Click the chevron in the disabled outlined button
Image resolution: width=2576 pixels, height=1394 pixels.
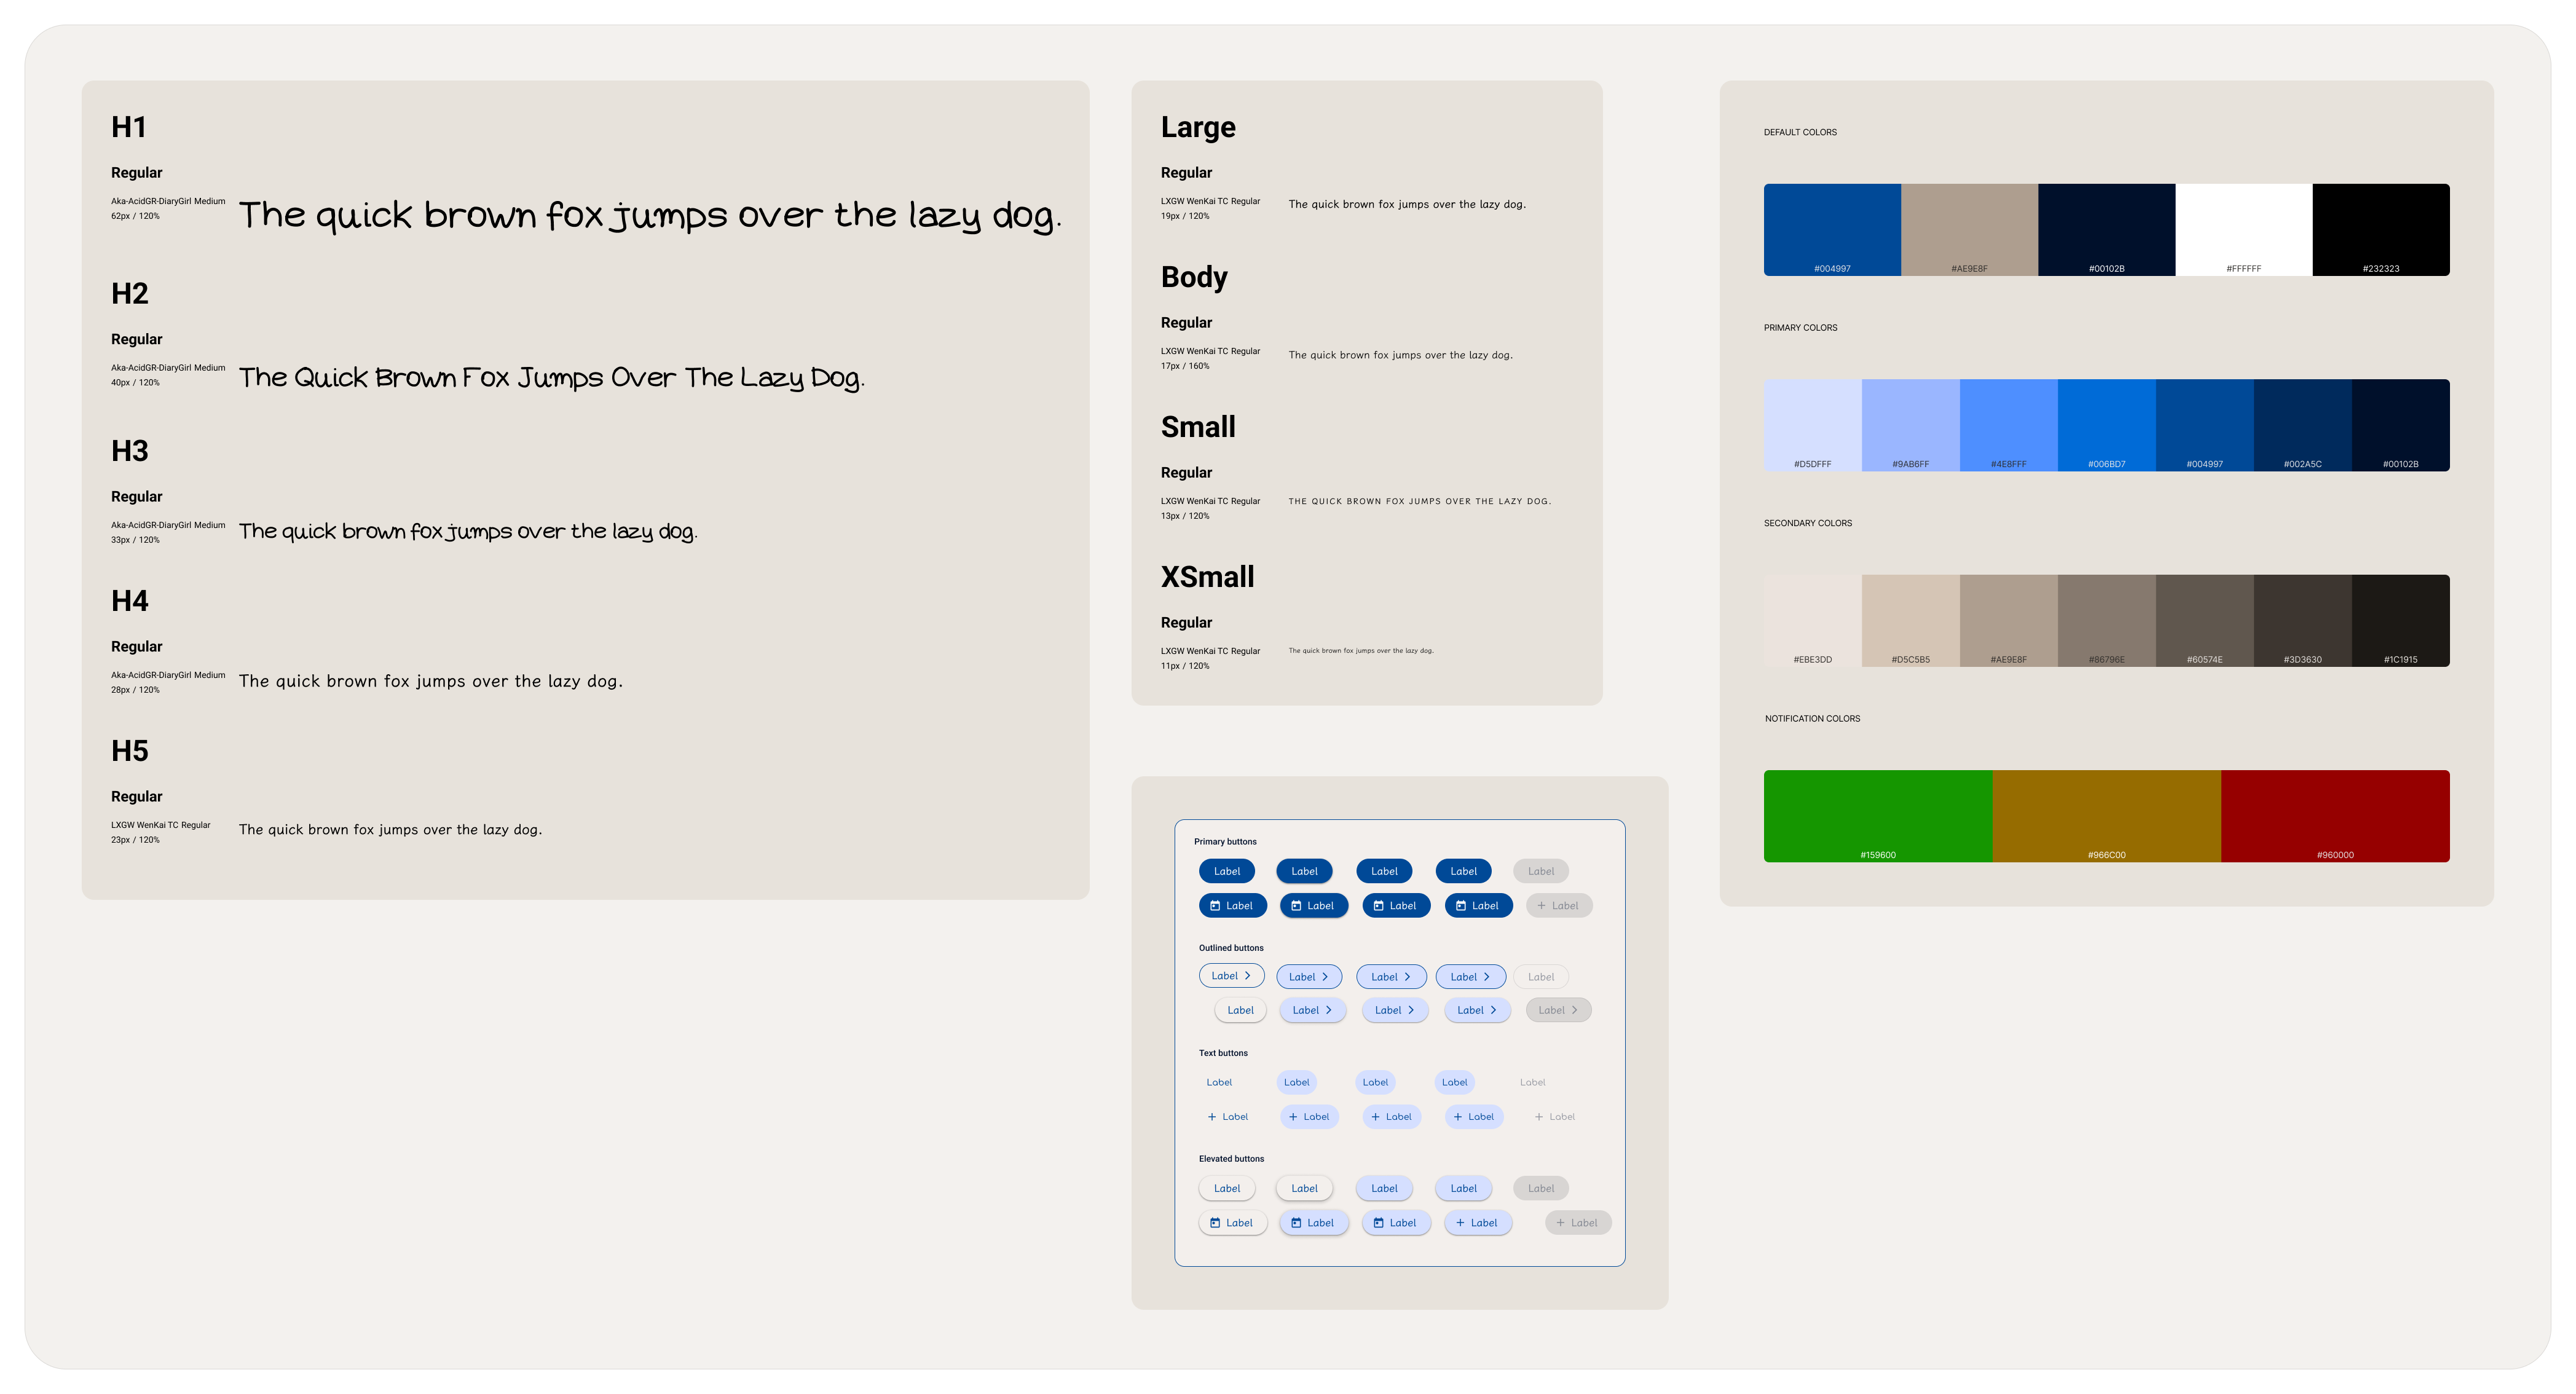tap(1575, 1010)
